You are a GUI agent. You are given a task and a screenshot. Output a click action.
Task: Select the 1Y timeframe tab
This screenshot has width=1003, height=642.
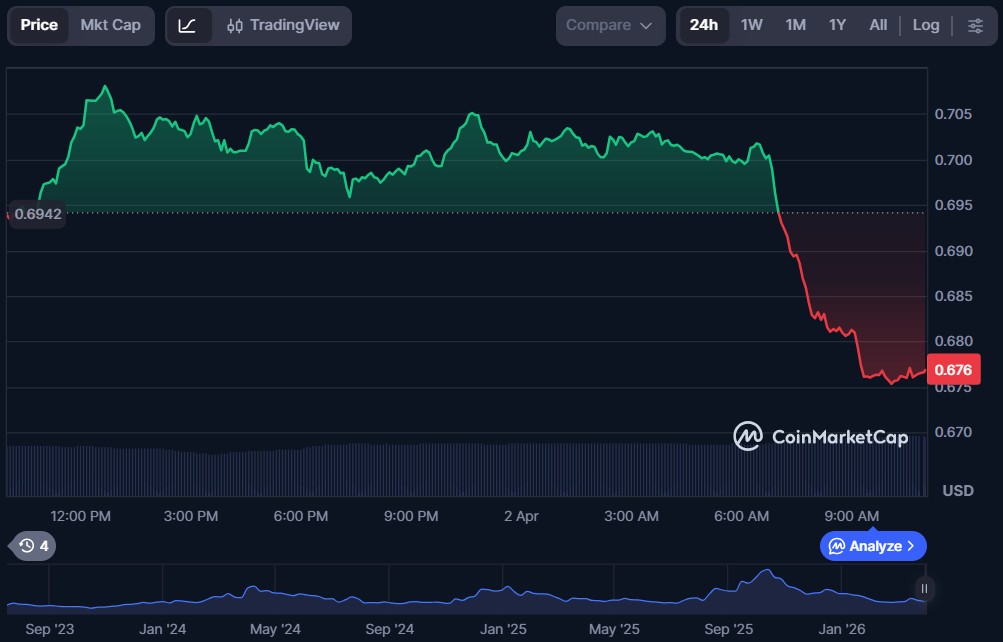836,25
